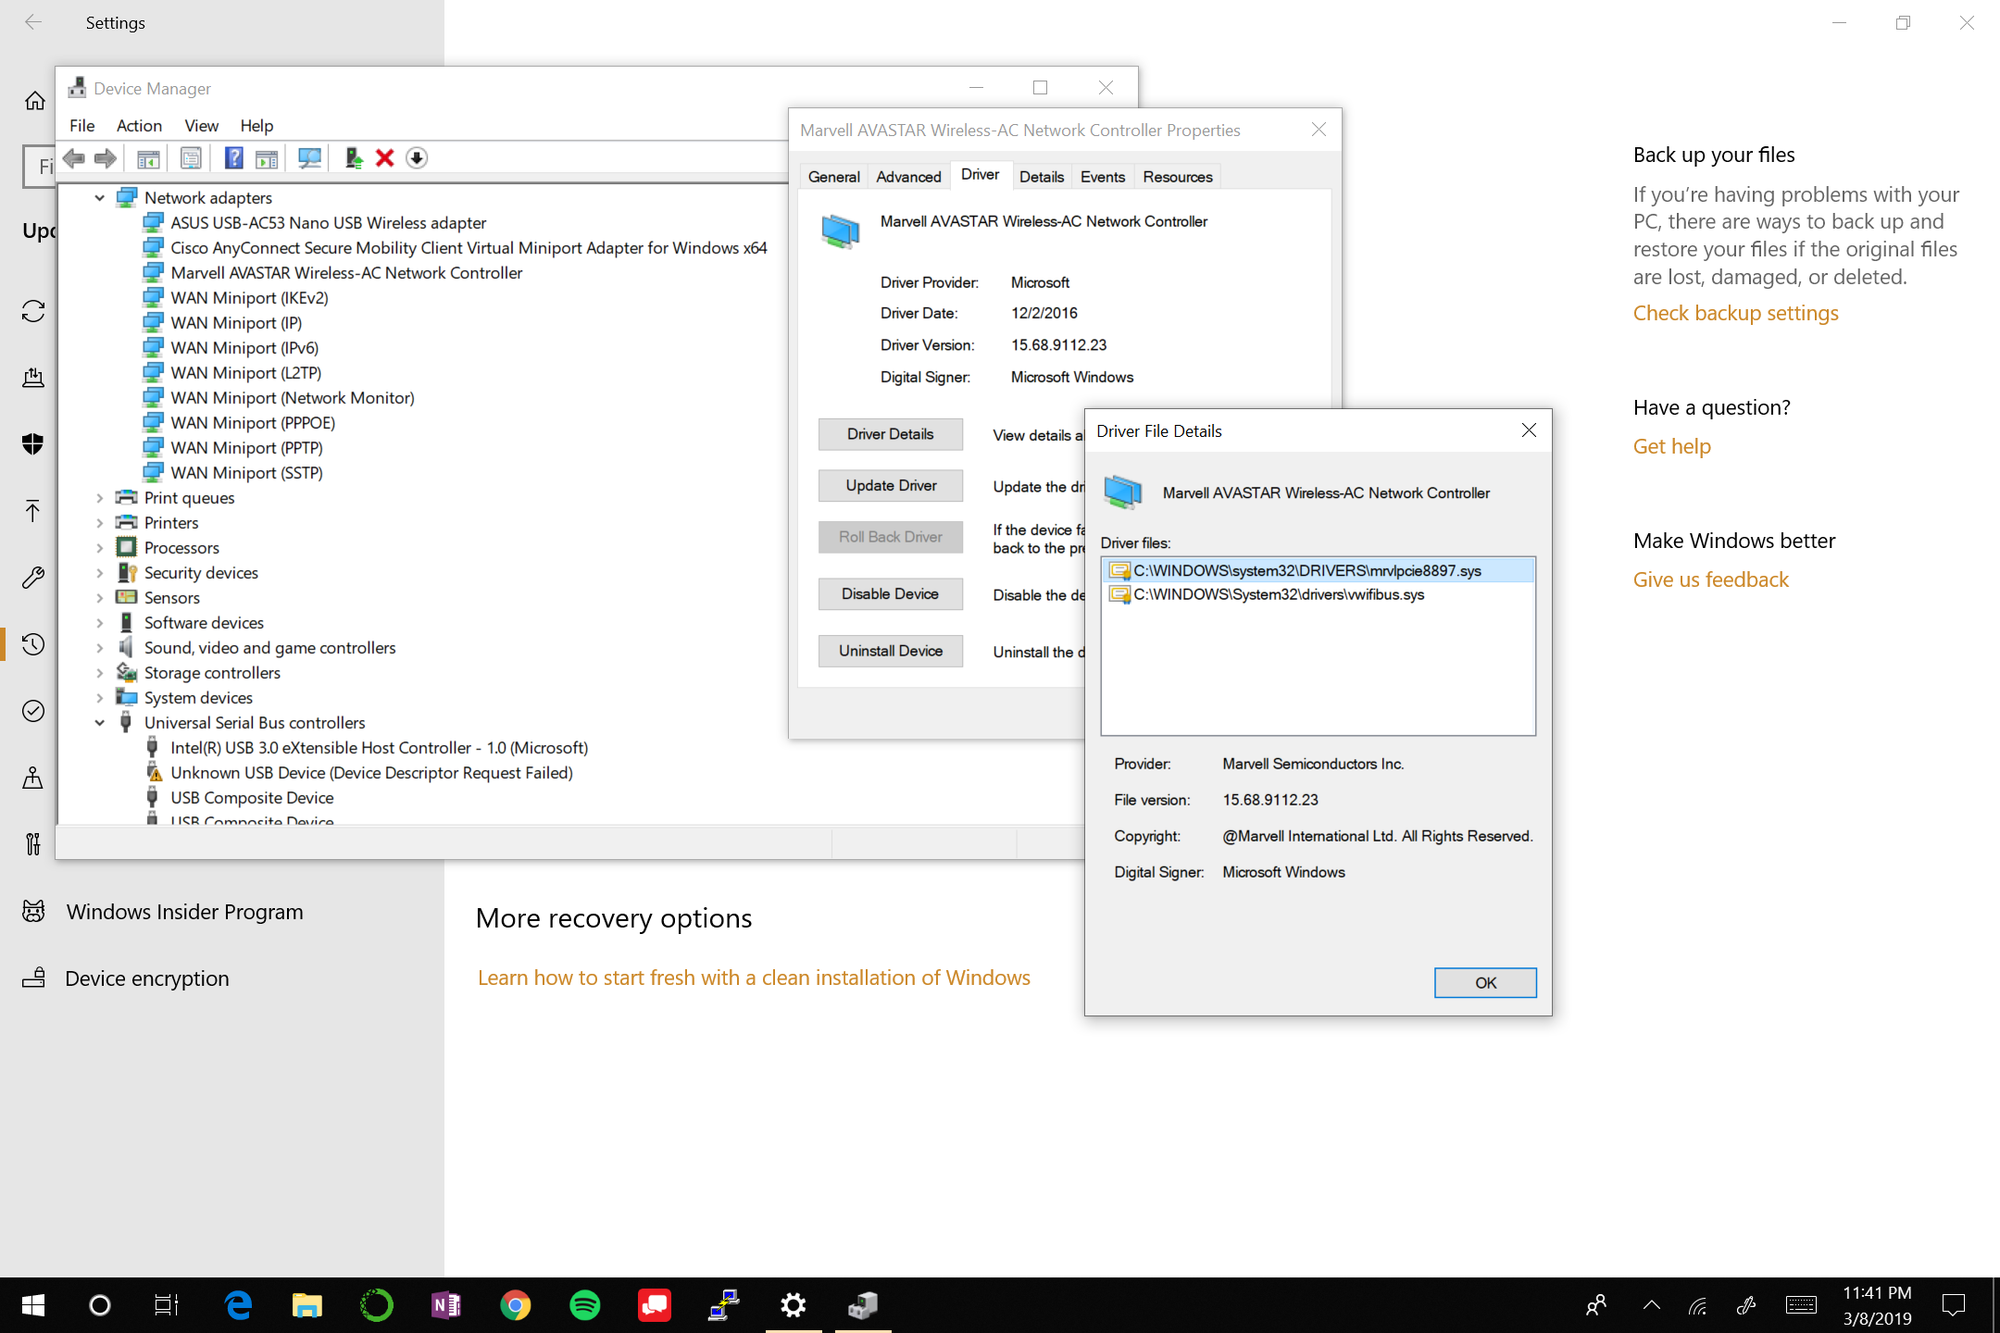Image resolution: width=2000 pixels, height=1333 pixels.
Task: Open Spotify from the taskbar
Action: click(x=585, y=1305)
